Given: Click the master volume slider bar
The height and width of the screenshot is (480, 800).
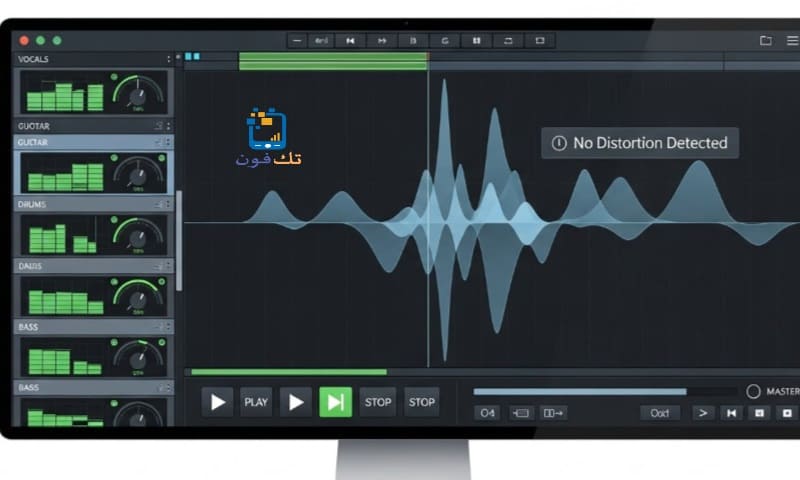Looking at the screenshot, I should point(605,392).
